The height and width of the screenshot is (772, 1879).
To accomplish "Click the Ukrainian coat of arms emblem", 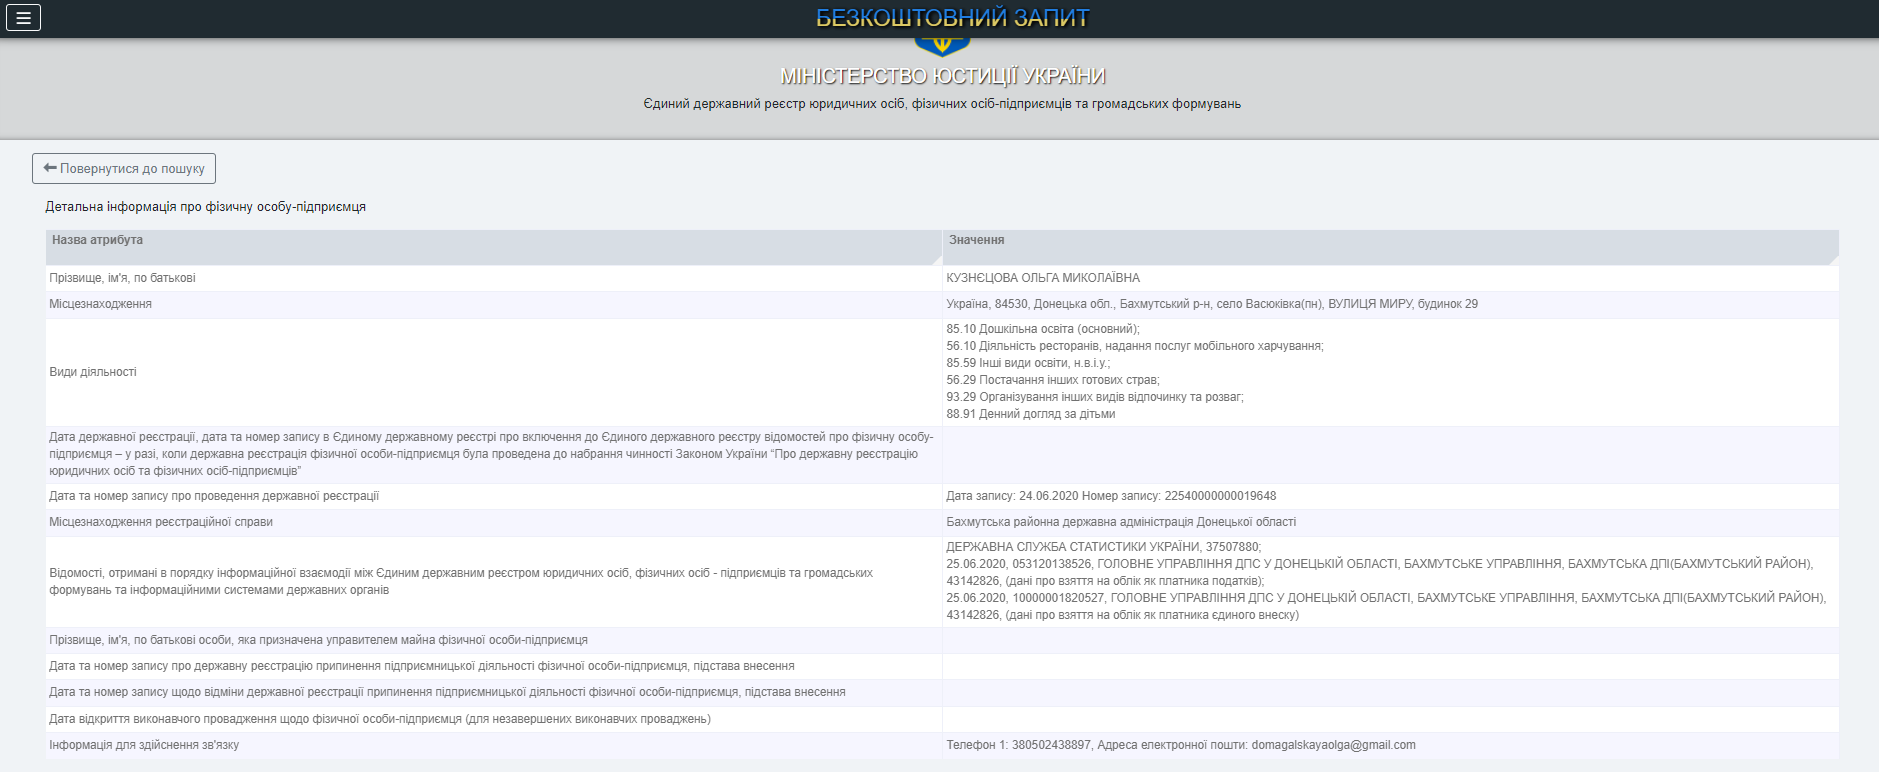I will click(x=941, y=46).
